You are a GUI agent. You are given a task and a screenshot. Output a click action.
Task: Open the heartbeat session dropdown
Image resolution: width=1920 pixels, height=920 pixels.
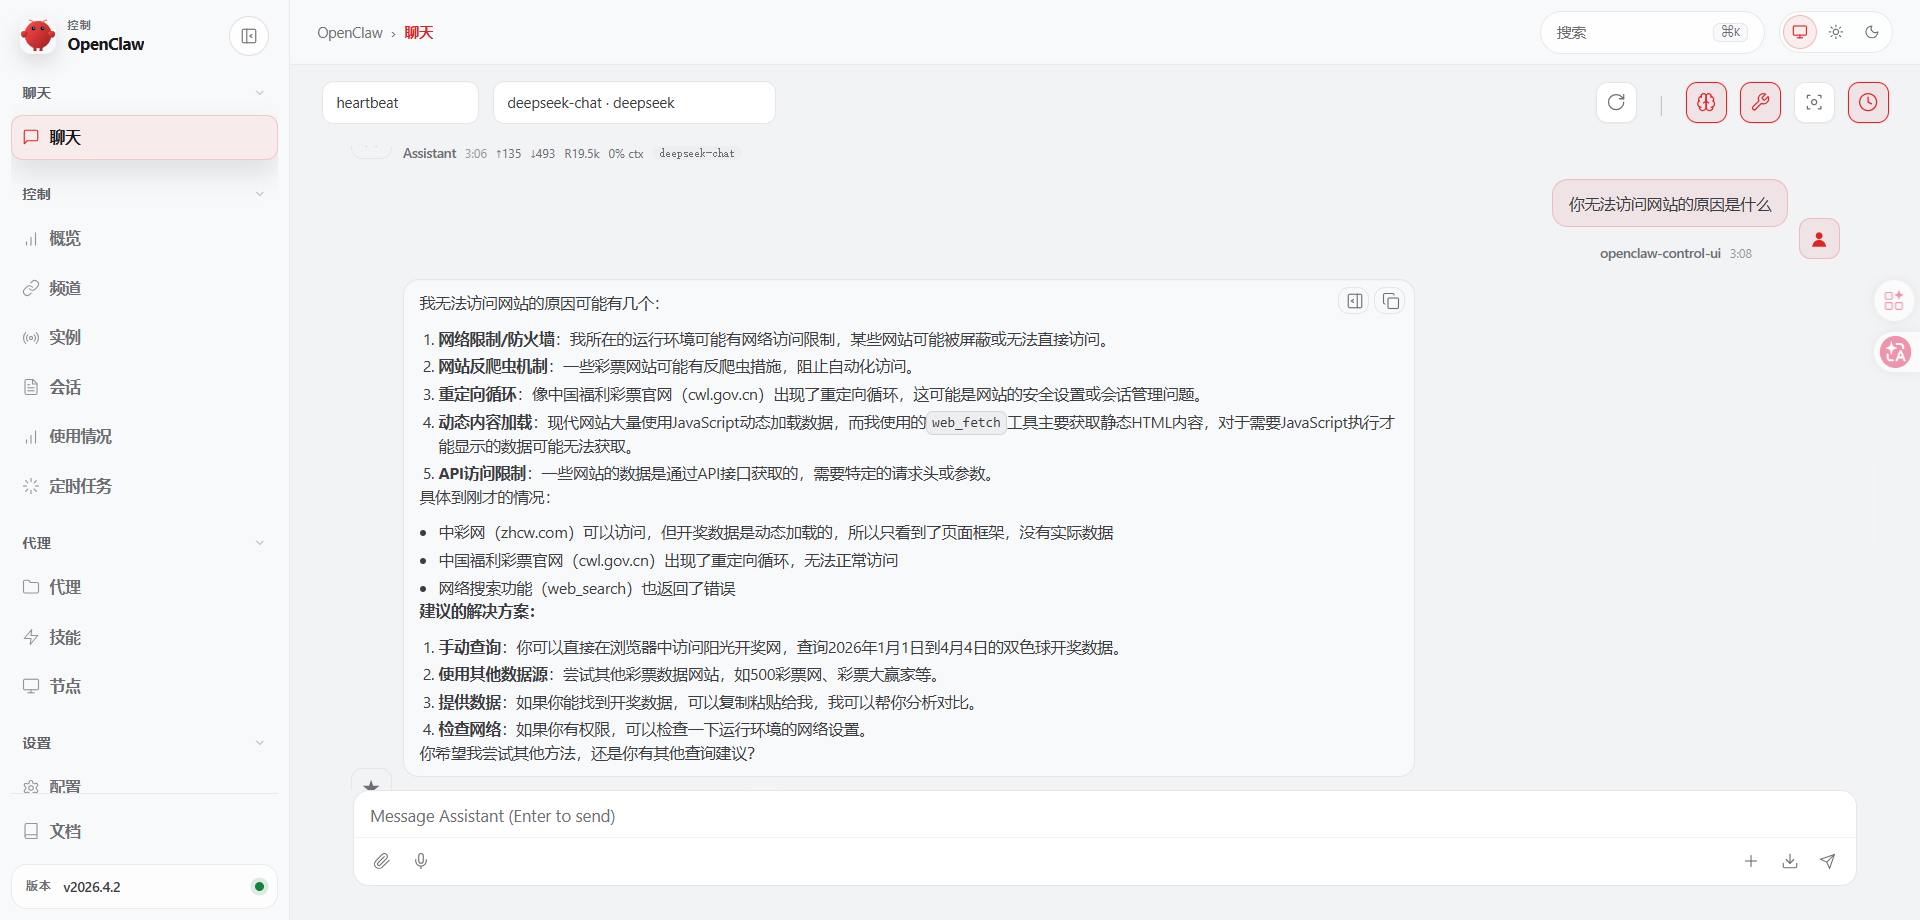(x=400, y=103)
